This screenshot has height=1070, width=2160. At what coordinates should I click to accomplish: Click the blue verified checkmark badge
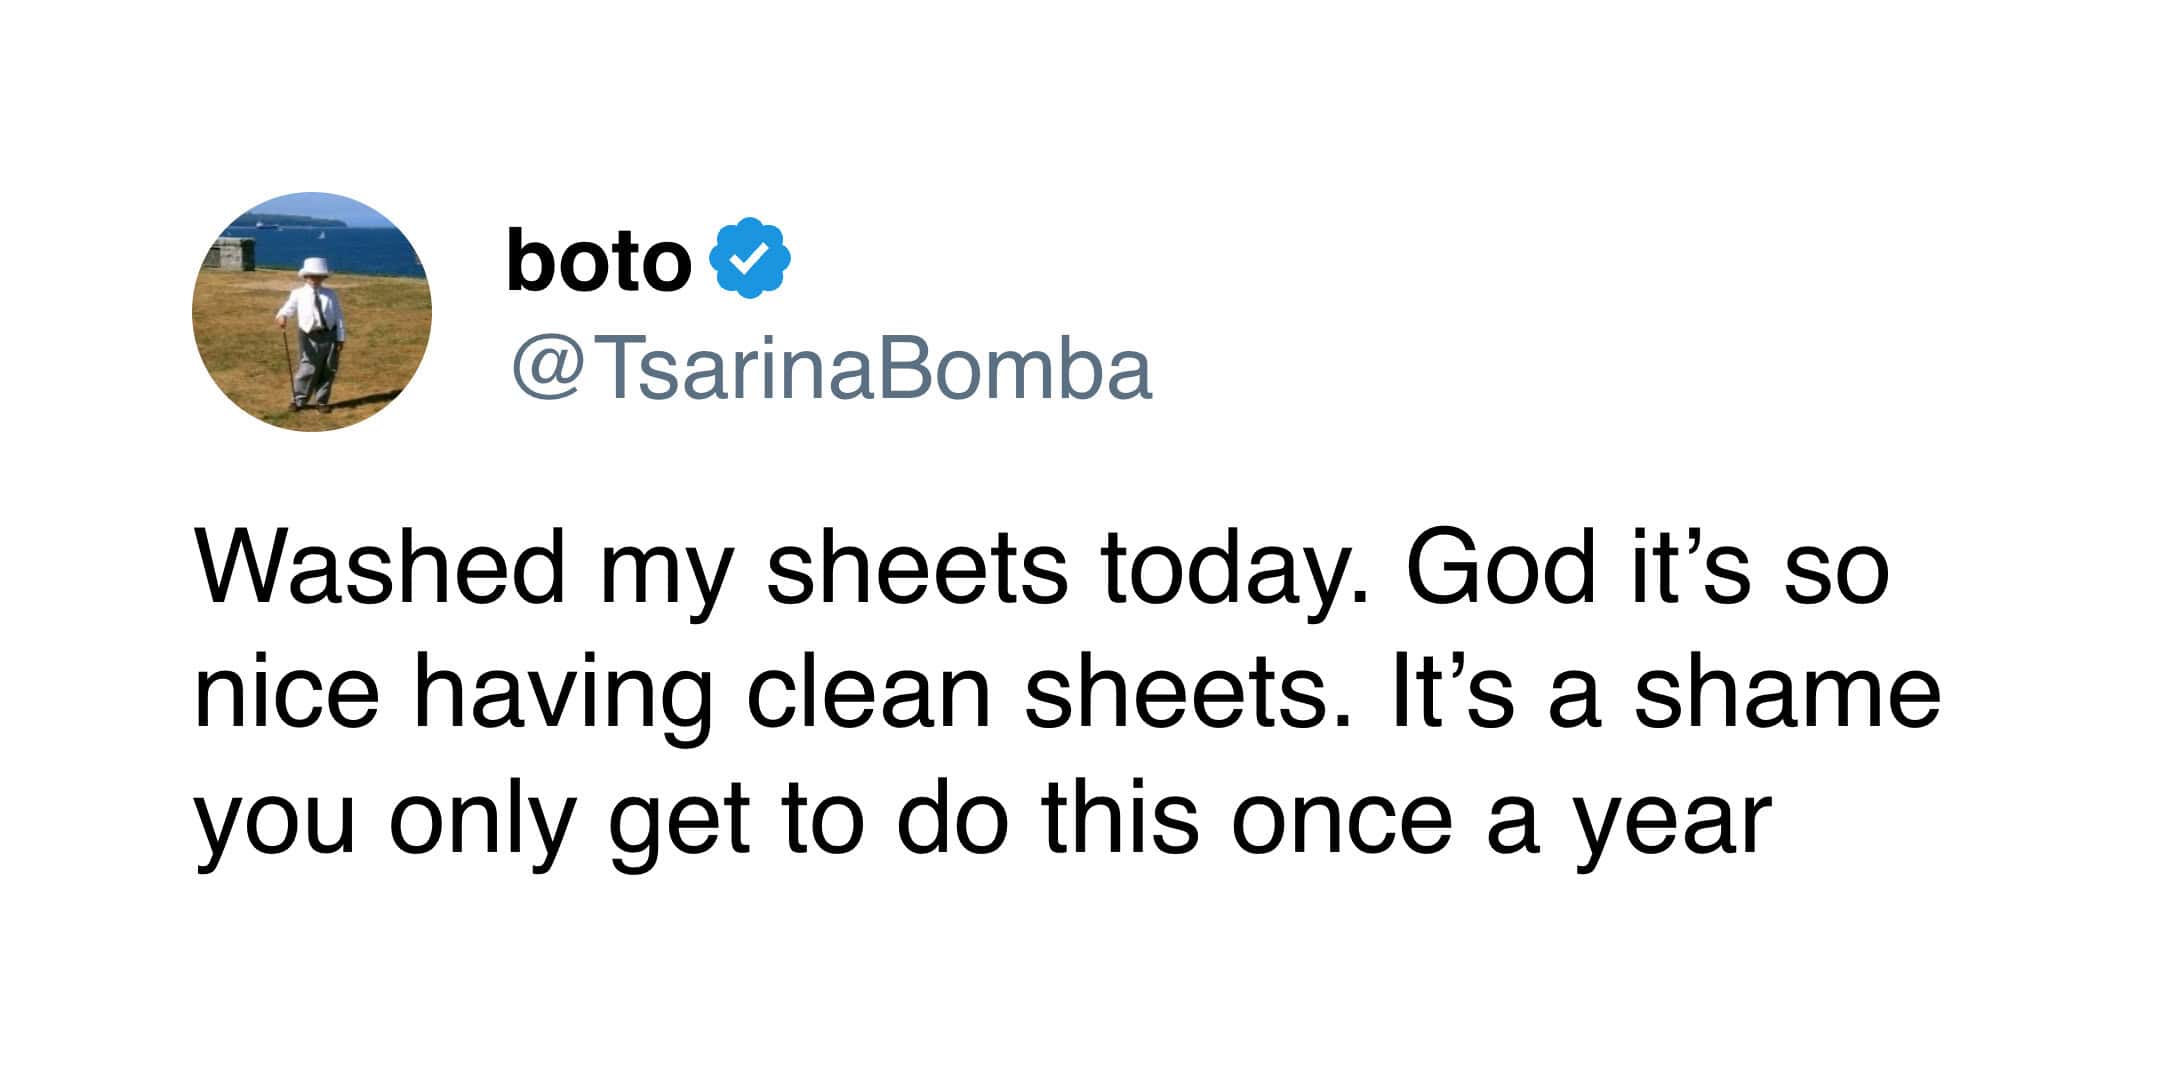click(750, 258)
